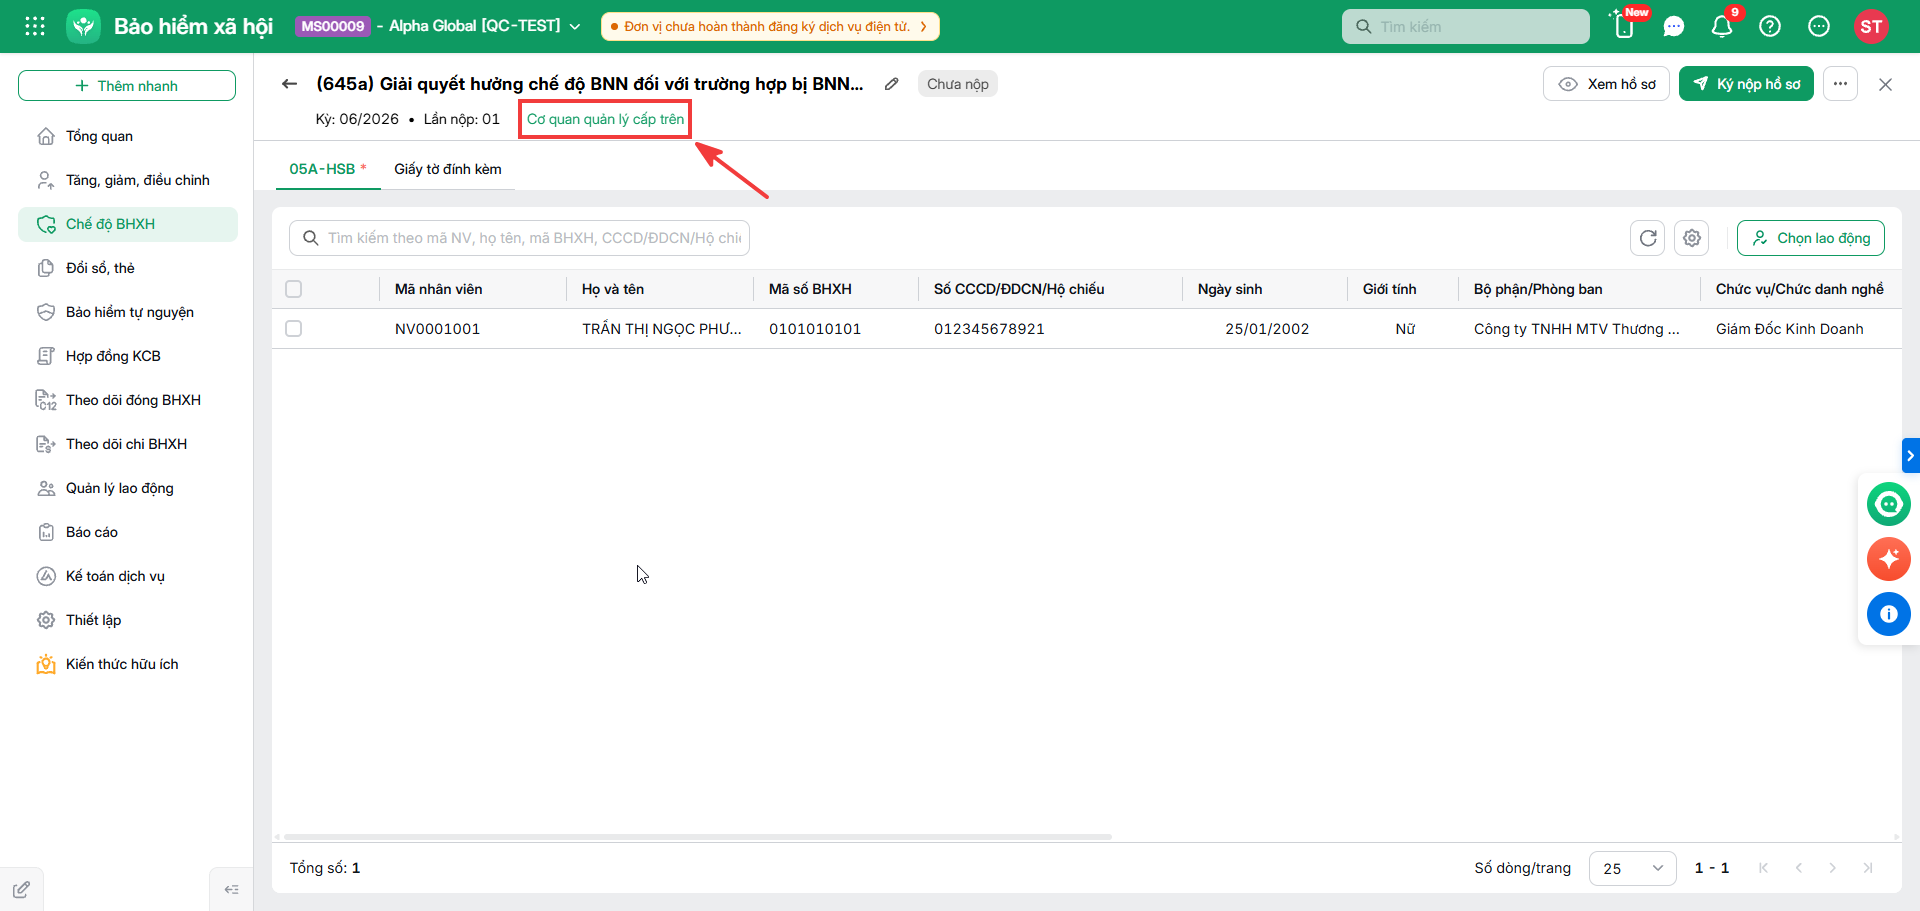Switch to Giấy tờ đính kèm tab
Image resolution: width=1920 pixels, height=911 pixels.
pyautogui.click(x=448, y=169)
